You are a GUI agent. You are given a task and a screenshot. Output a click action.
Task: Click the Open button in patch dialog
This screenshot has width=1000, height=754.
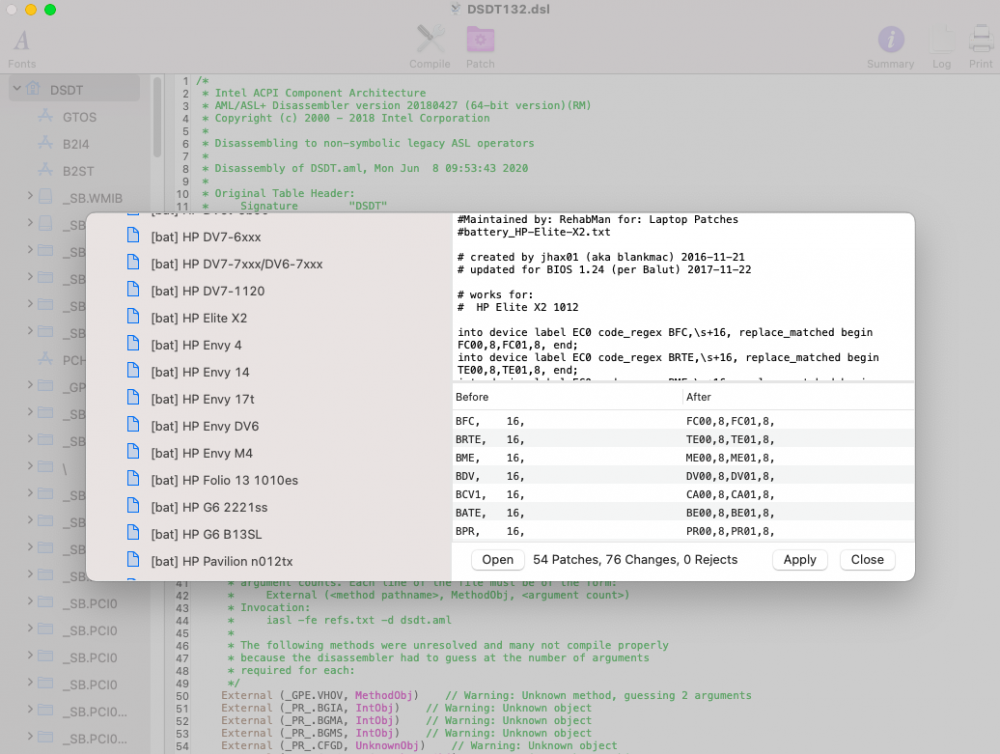coord(497,559)
